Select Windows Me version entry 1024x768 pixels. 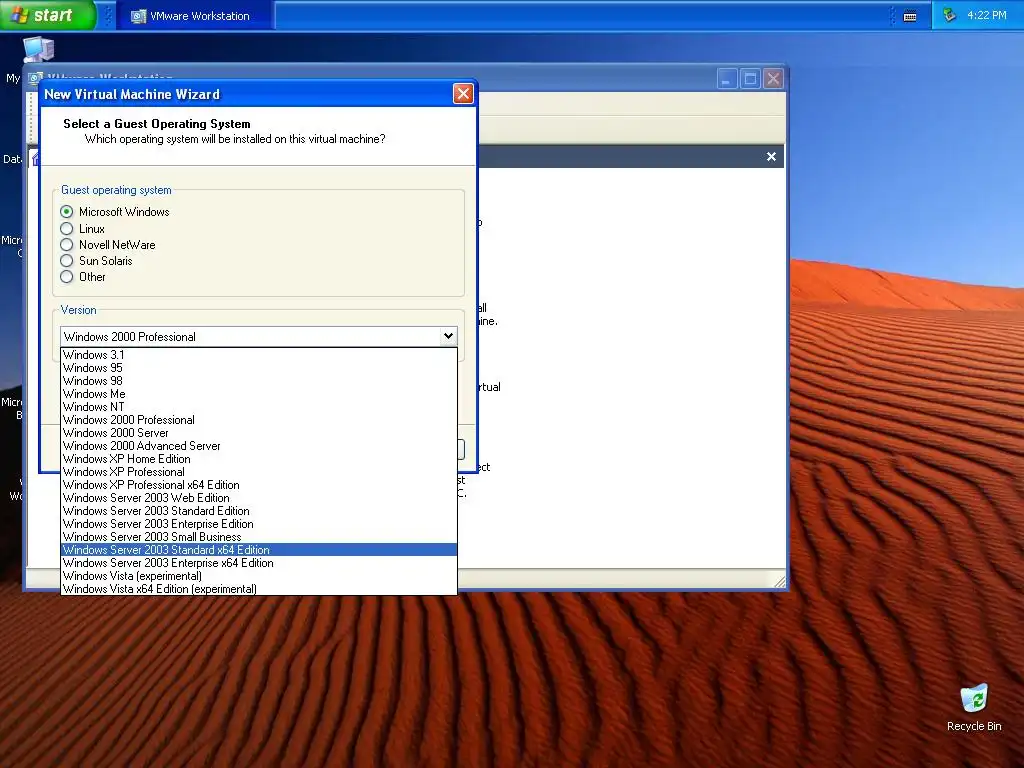259,394
